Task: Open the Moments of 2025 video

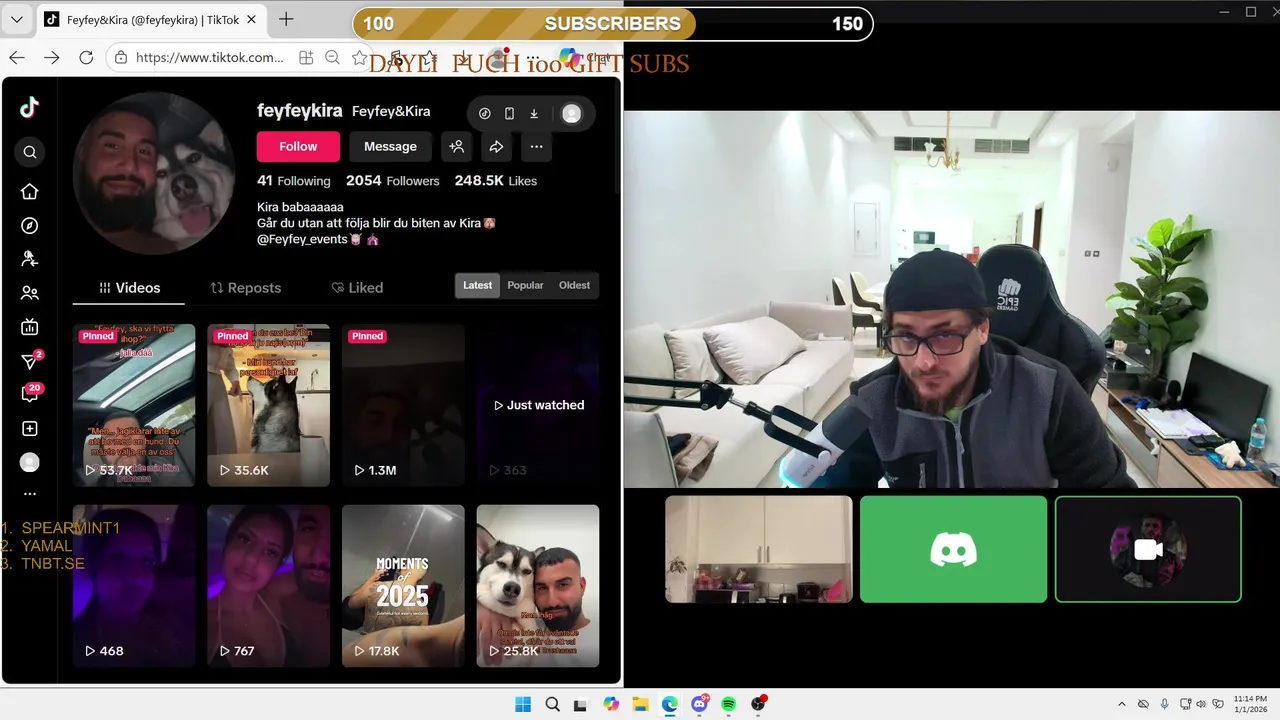Action: point(403,586)
